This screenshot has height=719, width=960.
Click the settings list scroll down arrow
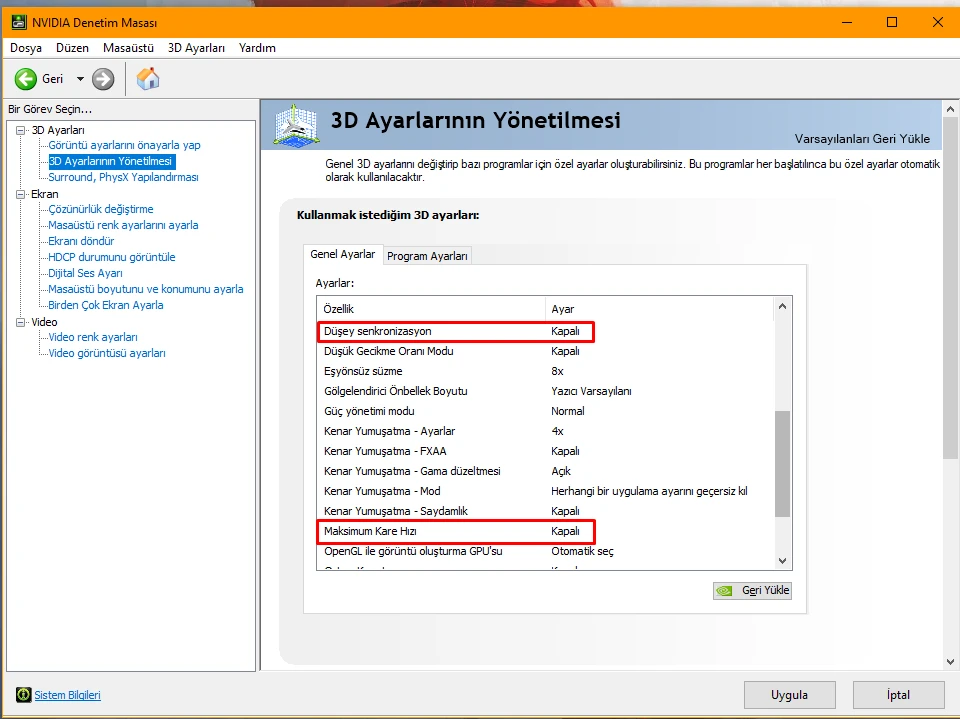tap(782, 561)
